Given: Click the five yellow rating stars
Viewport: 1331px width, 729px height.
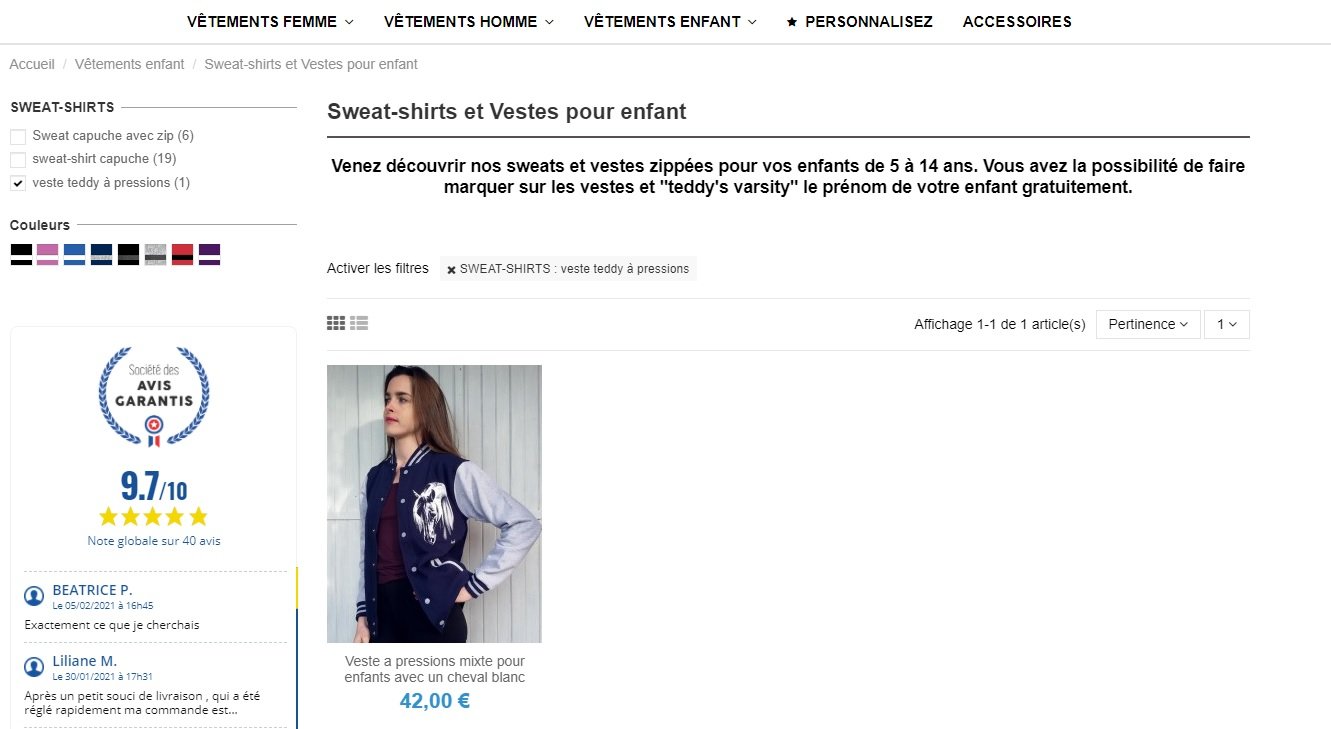Looking at the screenshot, I should coord(154,516).
